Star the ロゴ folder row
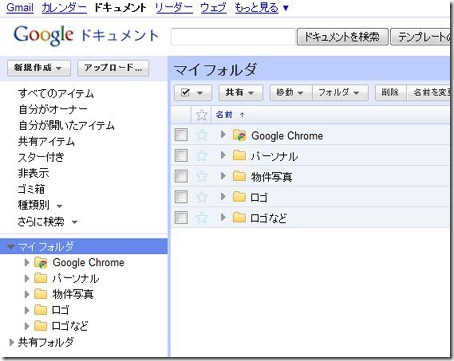 coord(202,197)
